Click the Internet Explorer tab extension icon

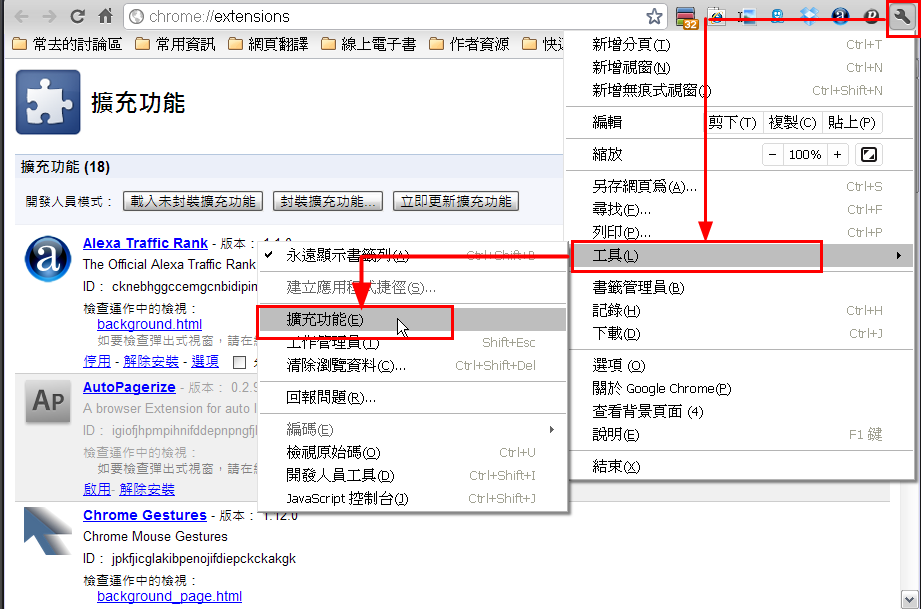click(x=717, y=16)
